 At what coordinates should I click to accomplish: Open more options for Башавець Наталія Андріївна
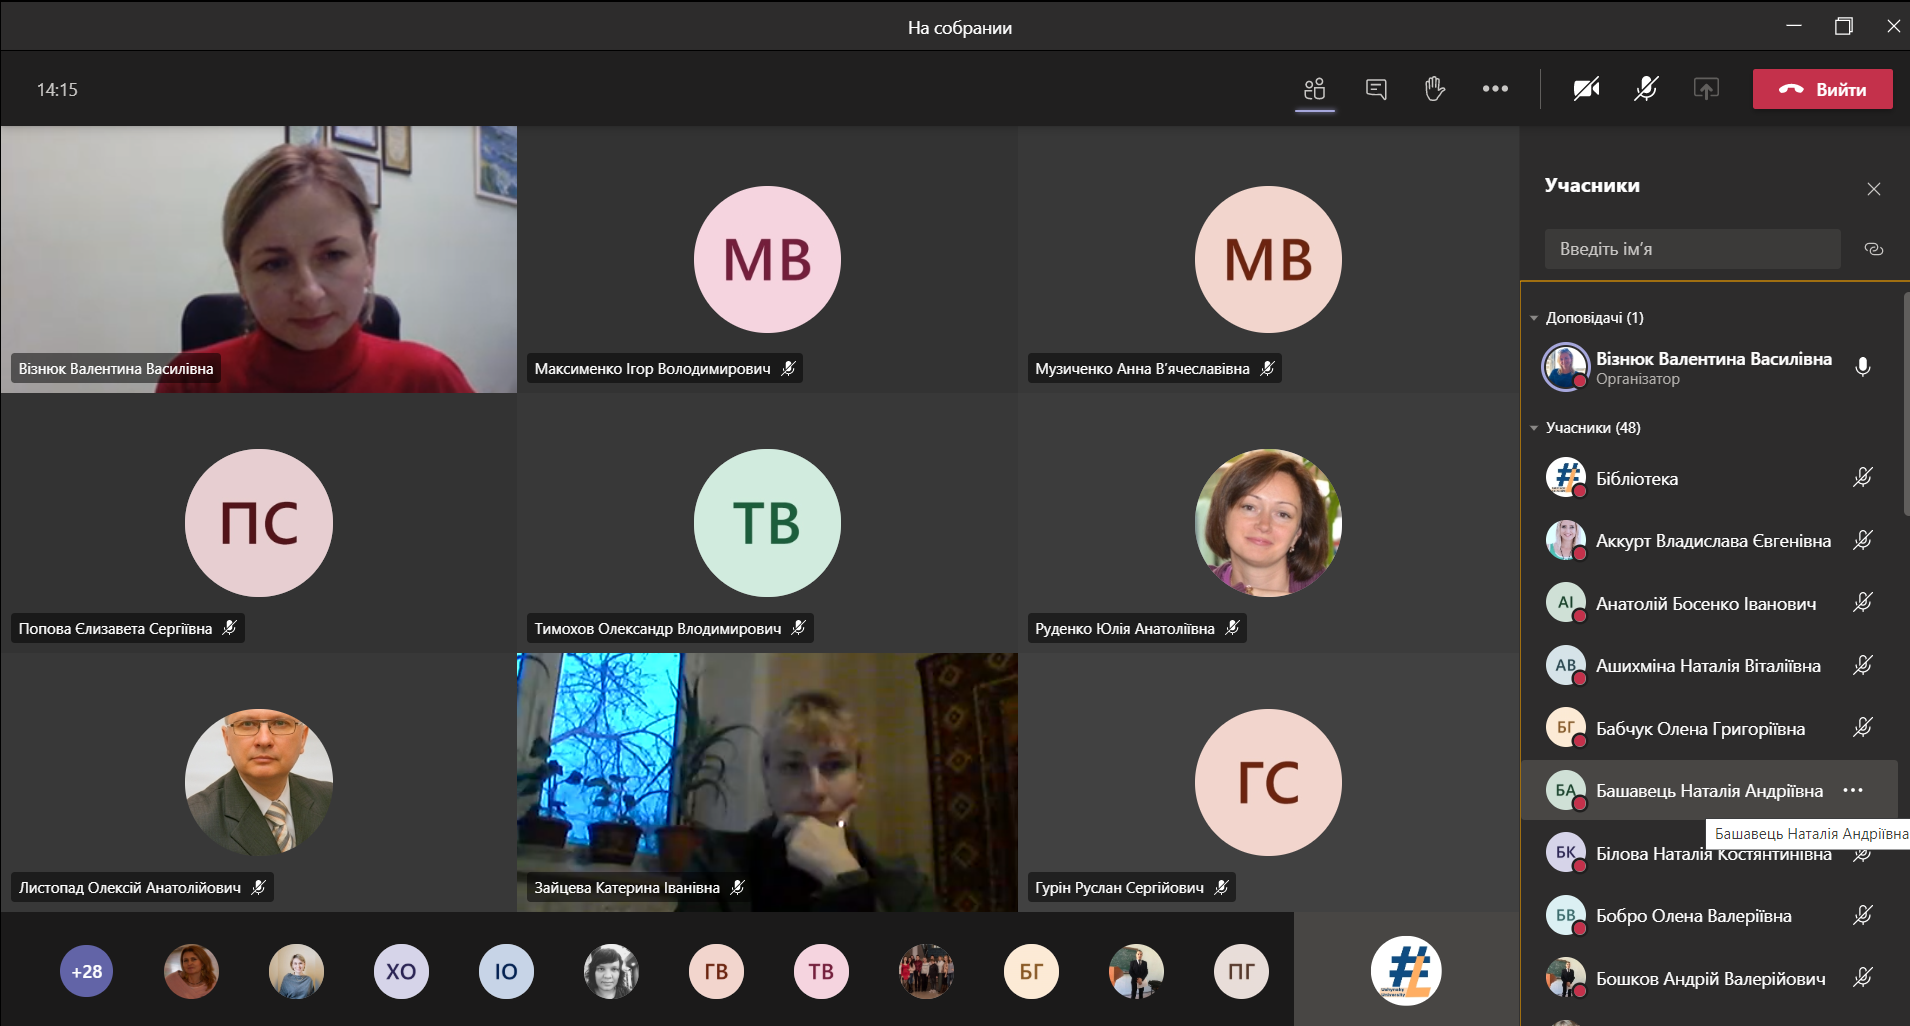pyautogui.click(x=1853, y=790)
